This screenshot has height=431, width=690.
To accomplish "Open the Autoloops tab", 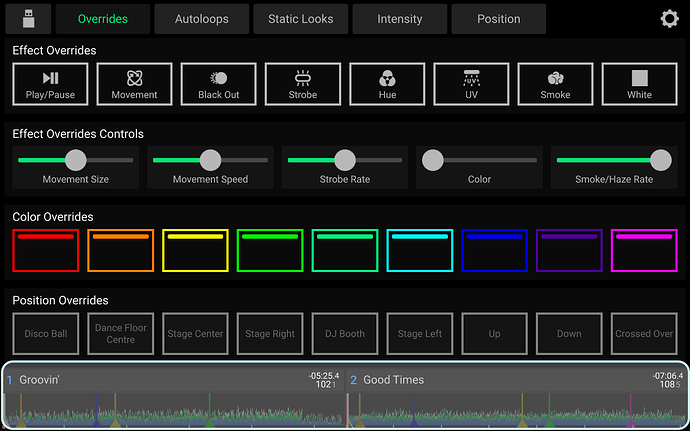I will pyautogui.click(x=202, y=19).
